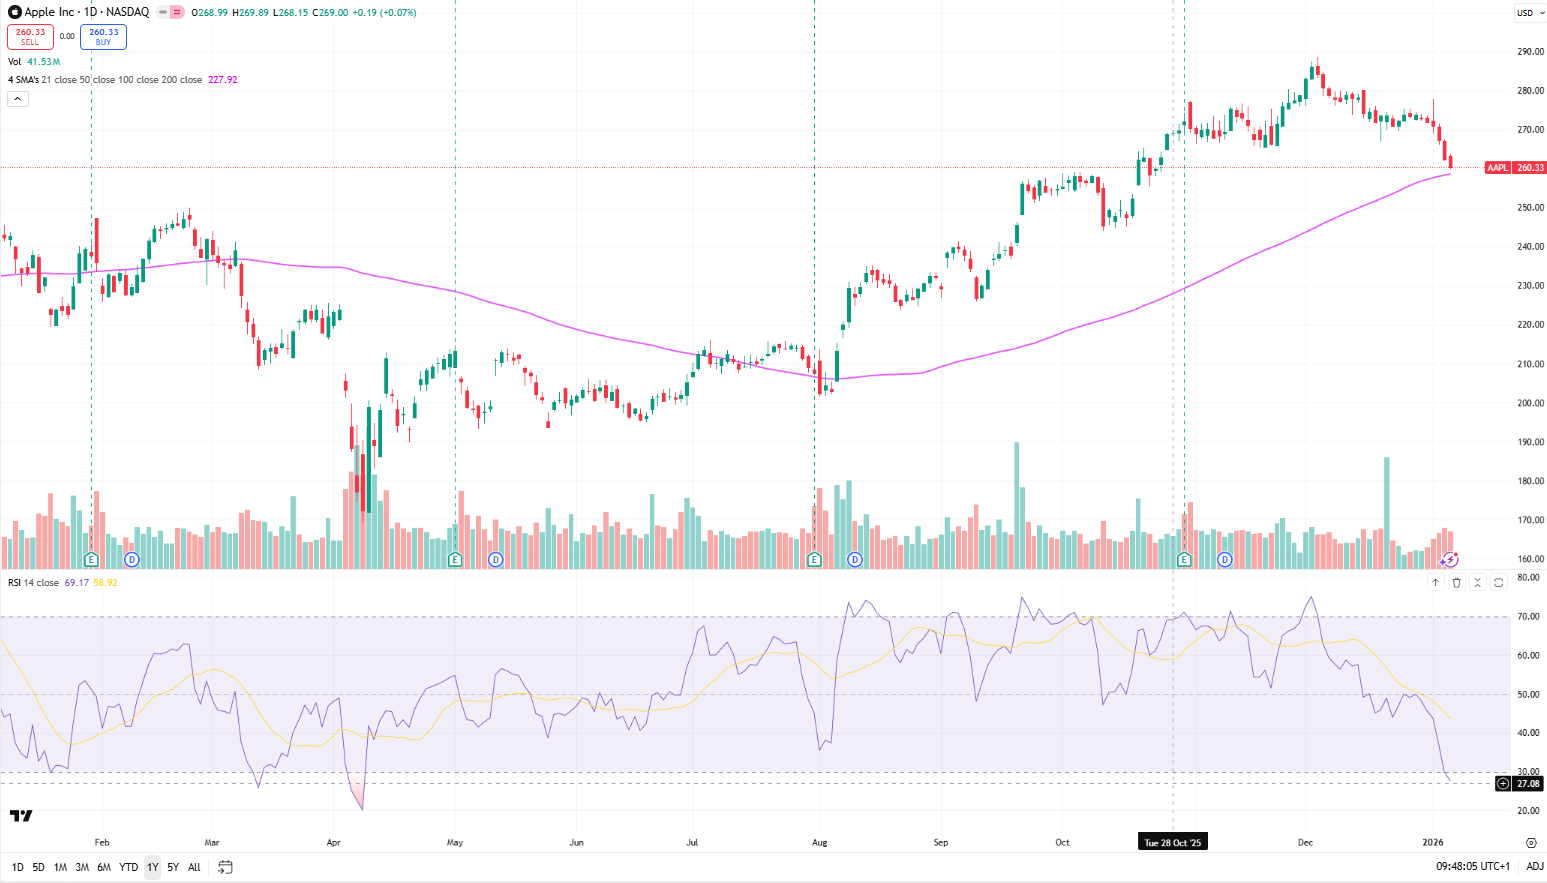The width and height of the screenshot is (1547, 883).
Task: Collapse the indicator legend with the chevron
Action: click(17, 99)
